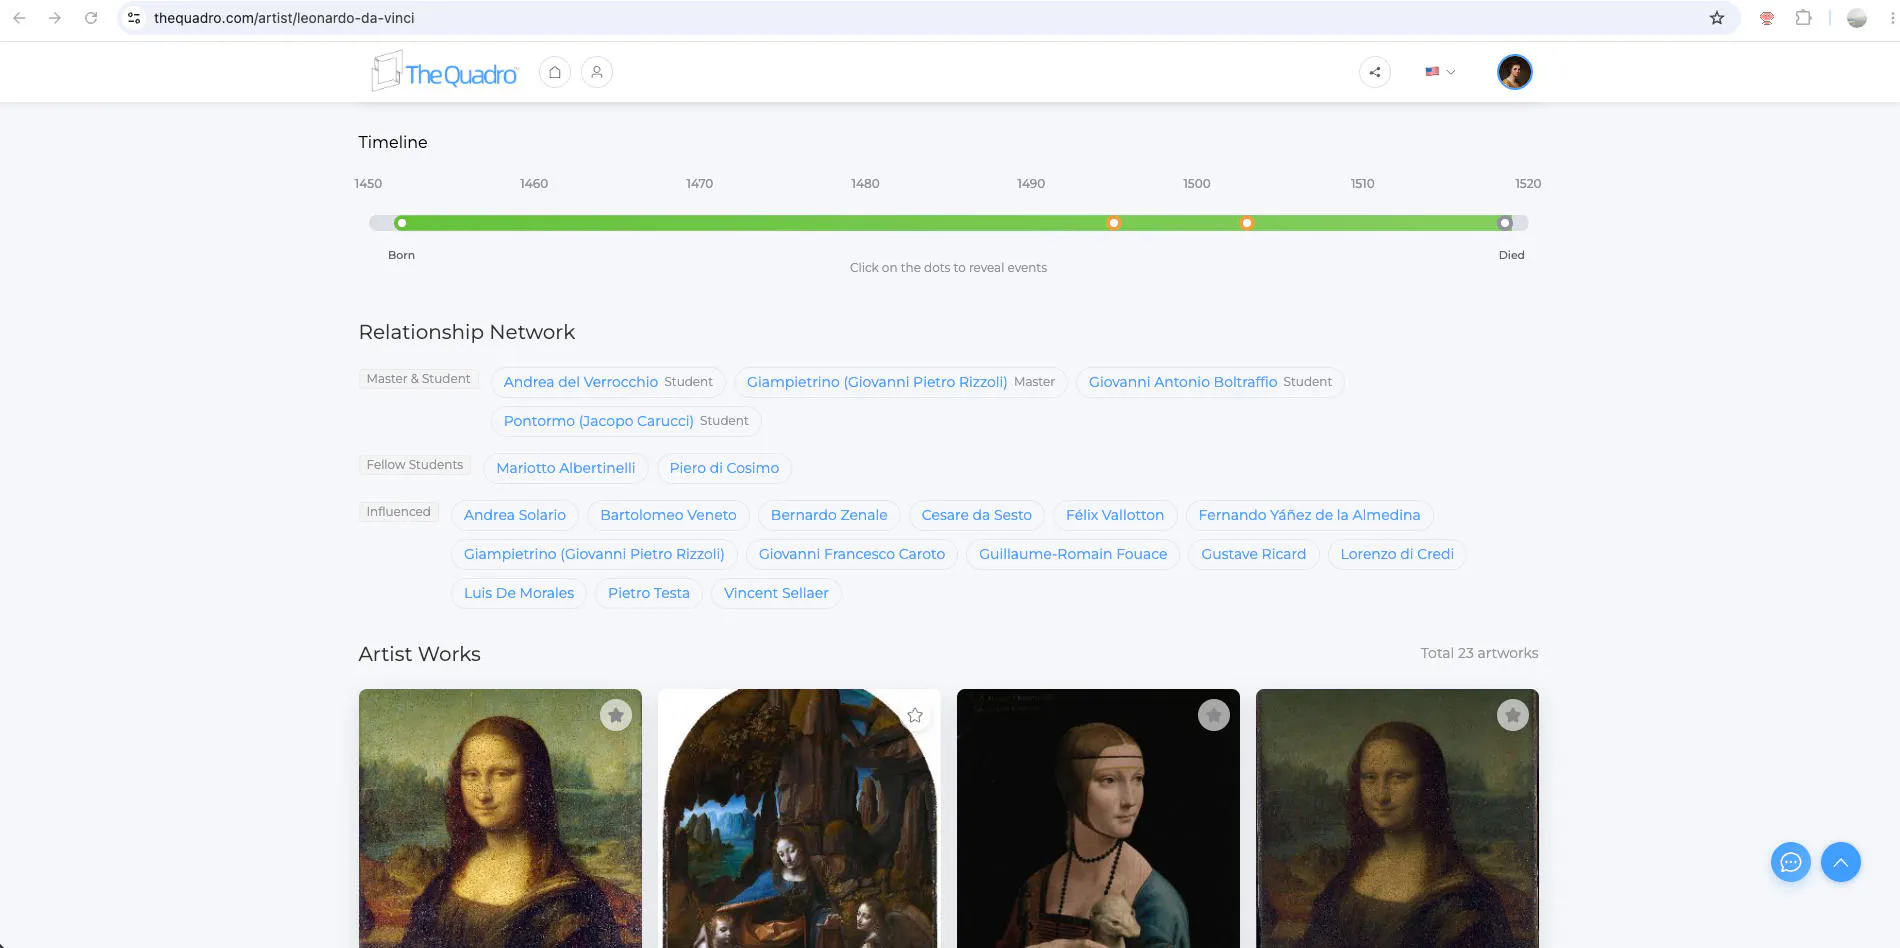Click the Influenced category label

(398, 512)
